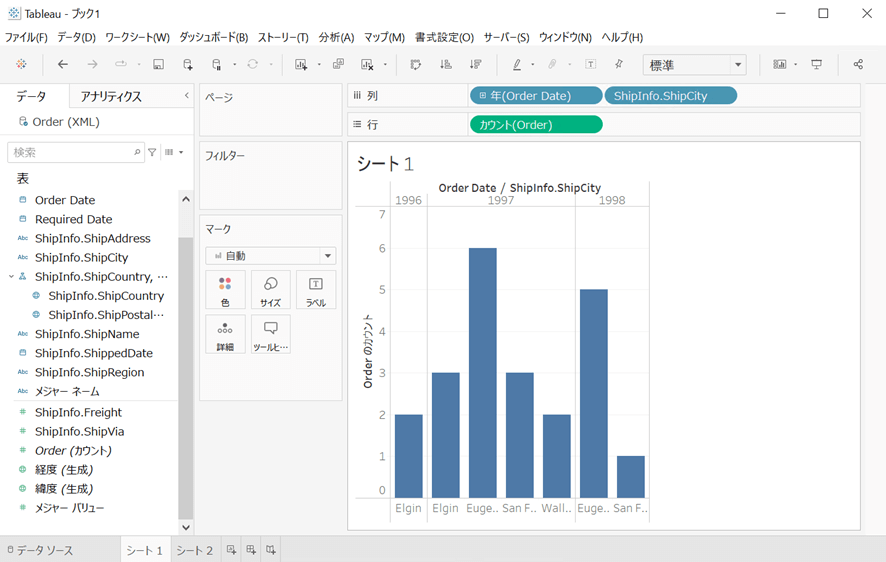Click the データ ソース button at bottom
The image size is (886, 562).
pos(40,550)
